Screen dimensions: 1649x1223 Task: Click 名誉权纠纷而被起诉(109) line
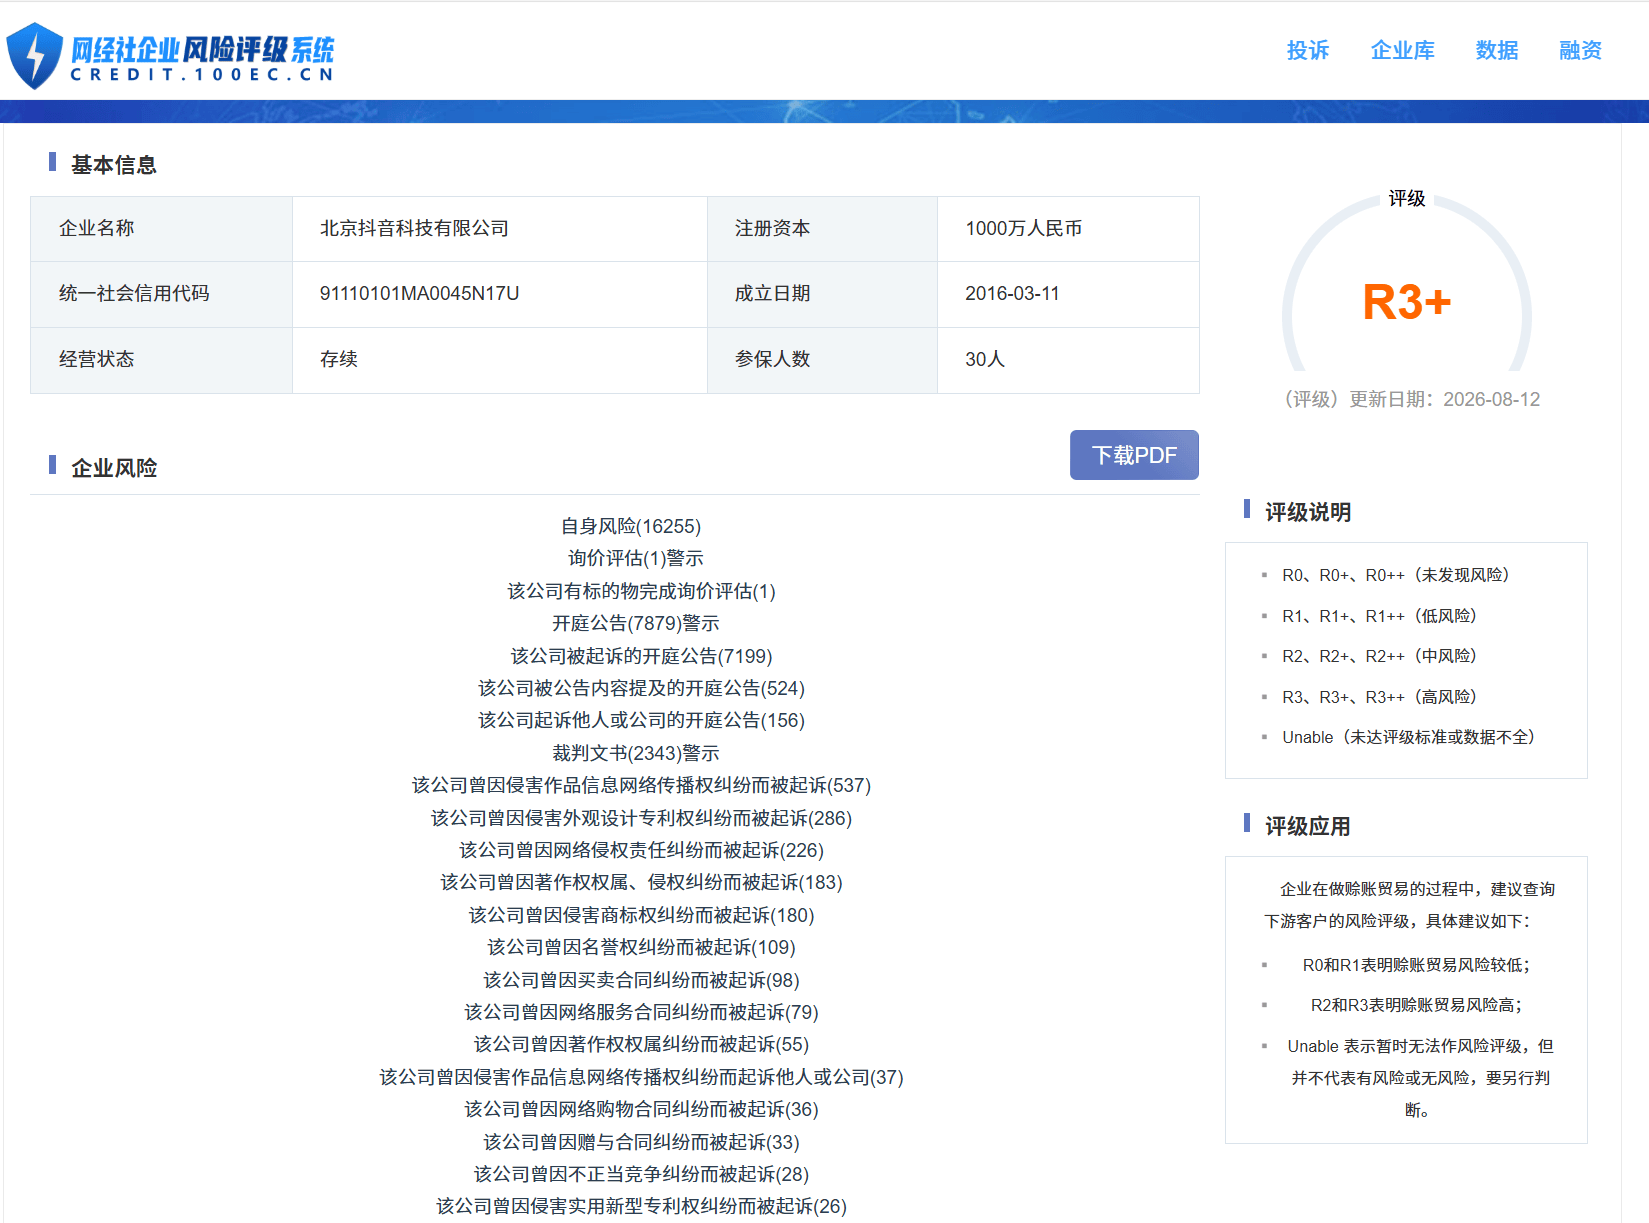[x=641, y=947]
